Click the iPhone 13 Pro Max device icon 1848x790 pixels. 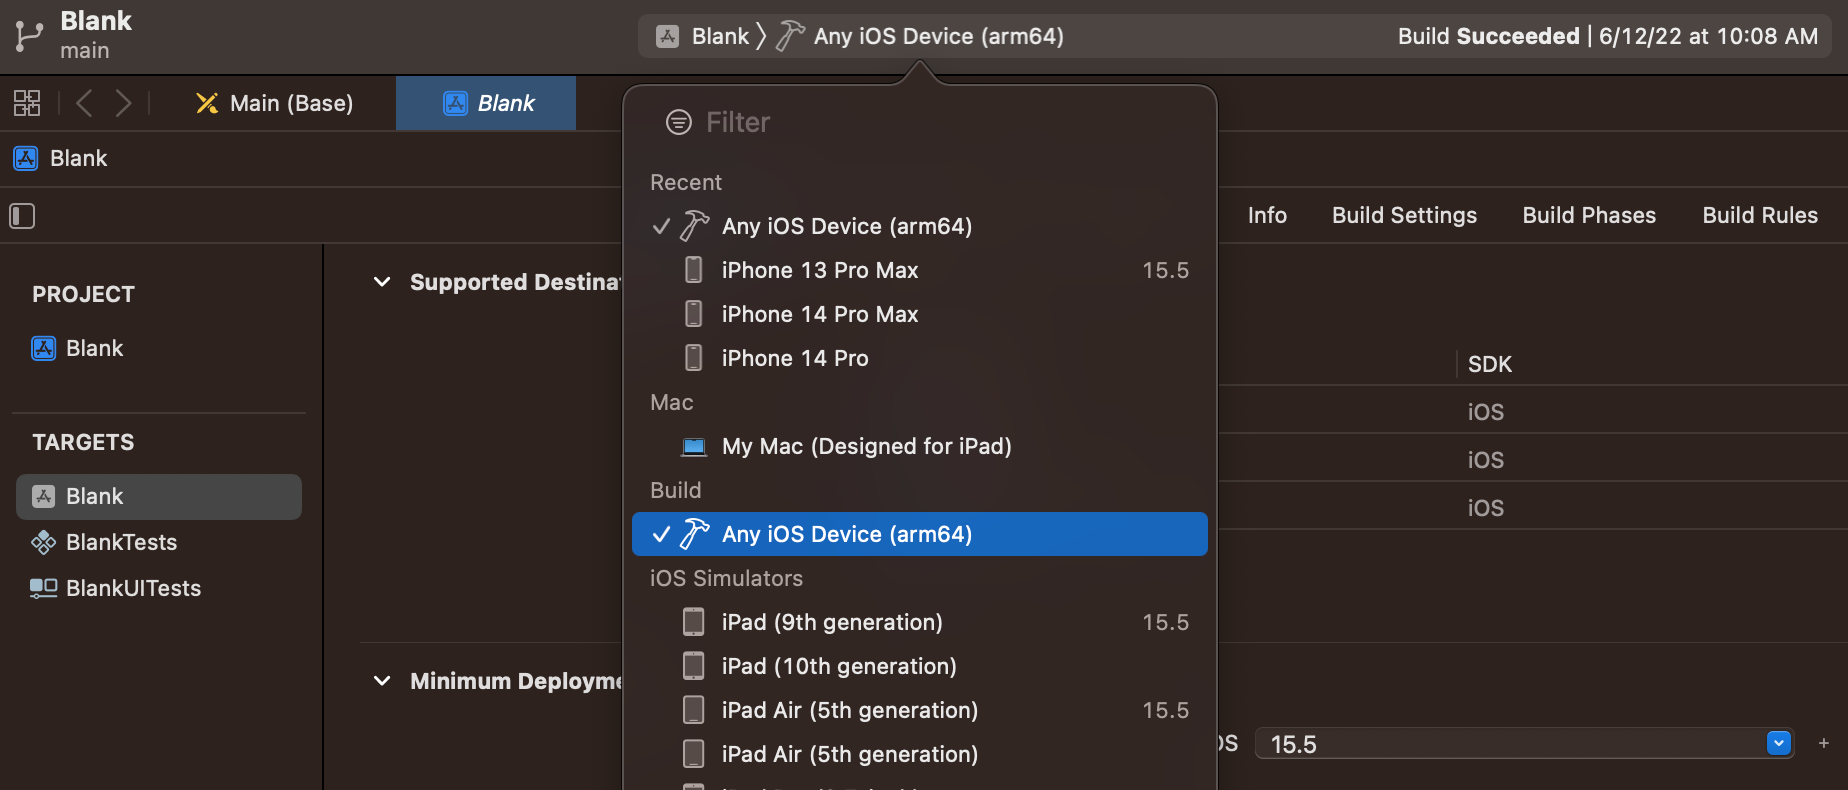pyautogui.click(x=693, y=270)
